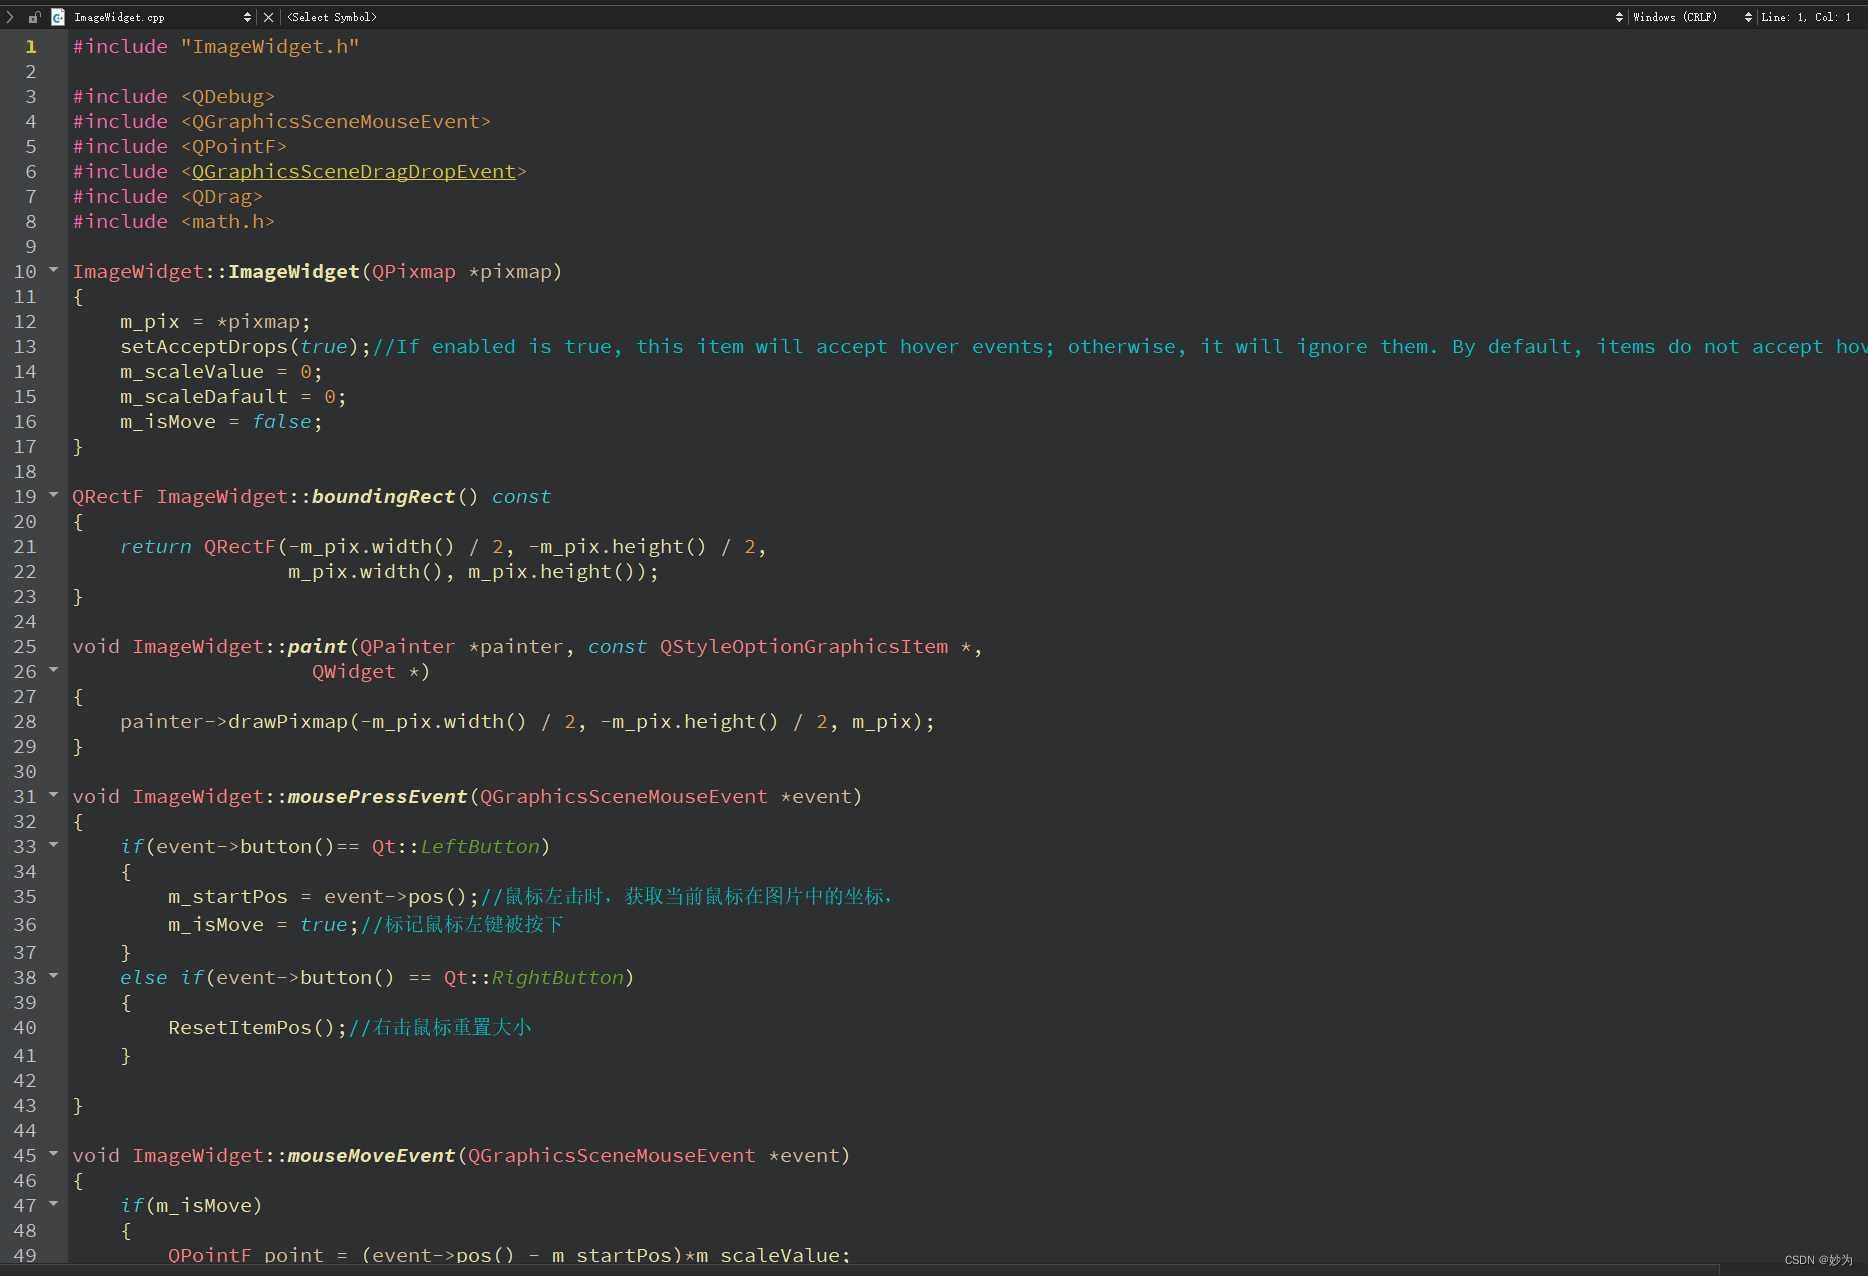Toggle the lock icon in the navigation bar
The height and width of the screenshot is (1276, 1868).
click(33, 17)
